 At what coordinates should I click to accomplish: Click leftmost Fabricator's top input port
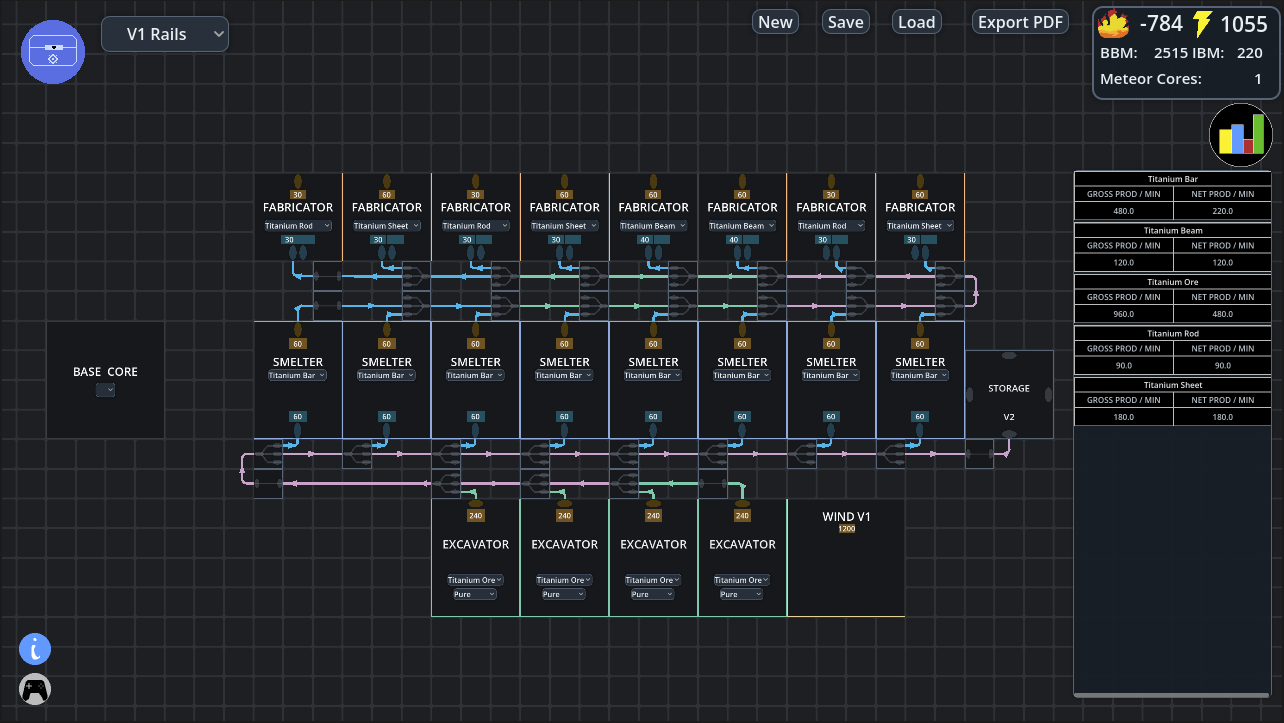(297, 181)
